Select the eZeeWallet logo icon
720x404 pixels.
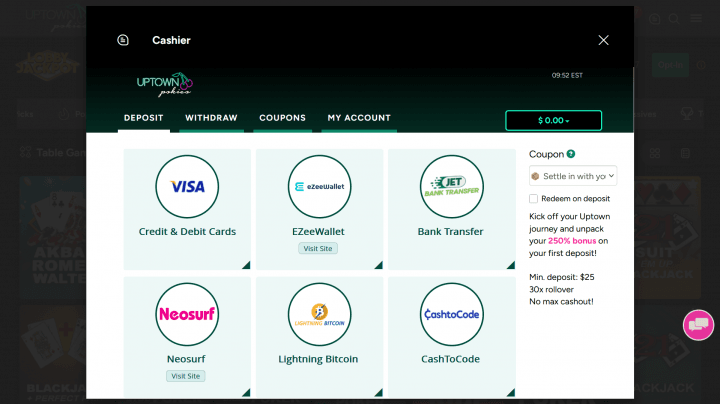point(320,186)
